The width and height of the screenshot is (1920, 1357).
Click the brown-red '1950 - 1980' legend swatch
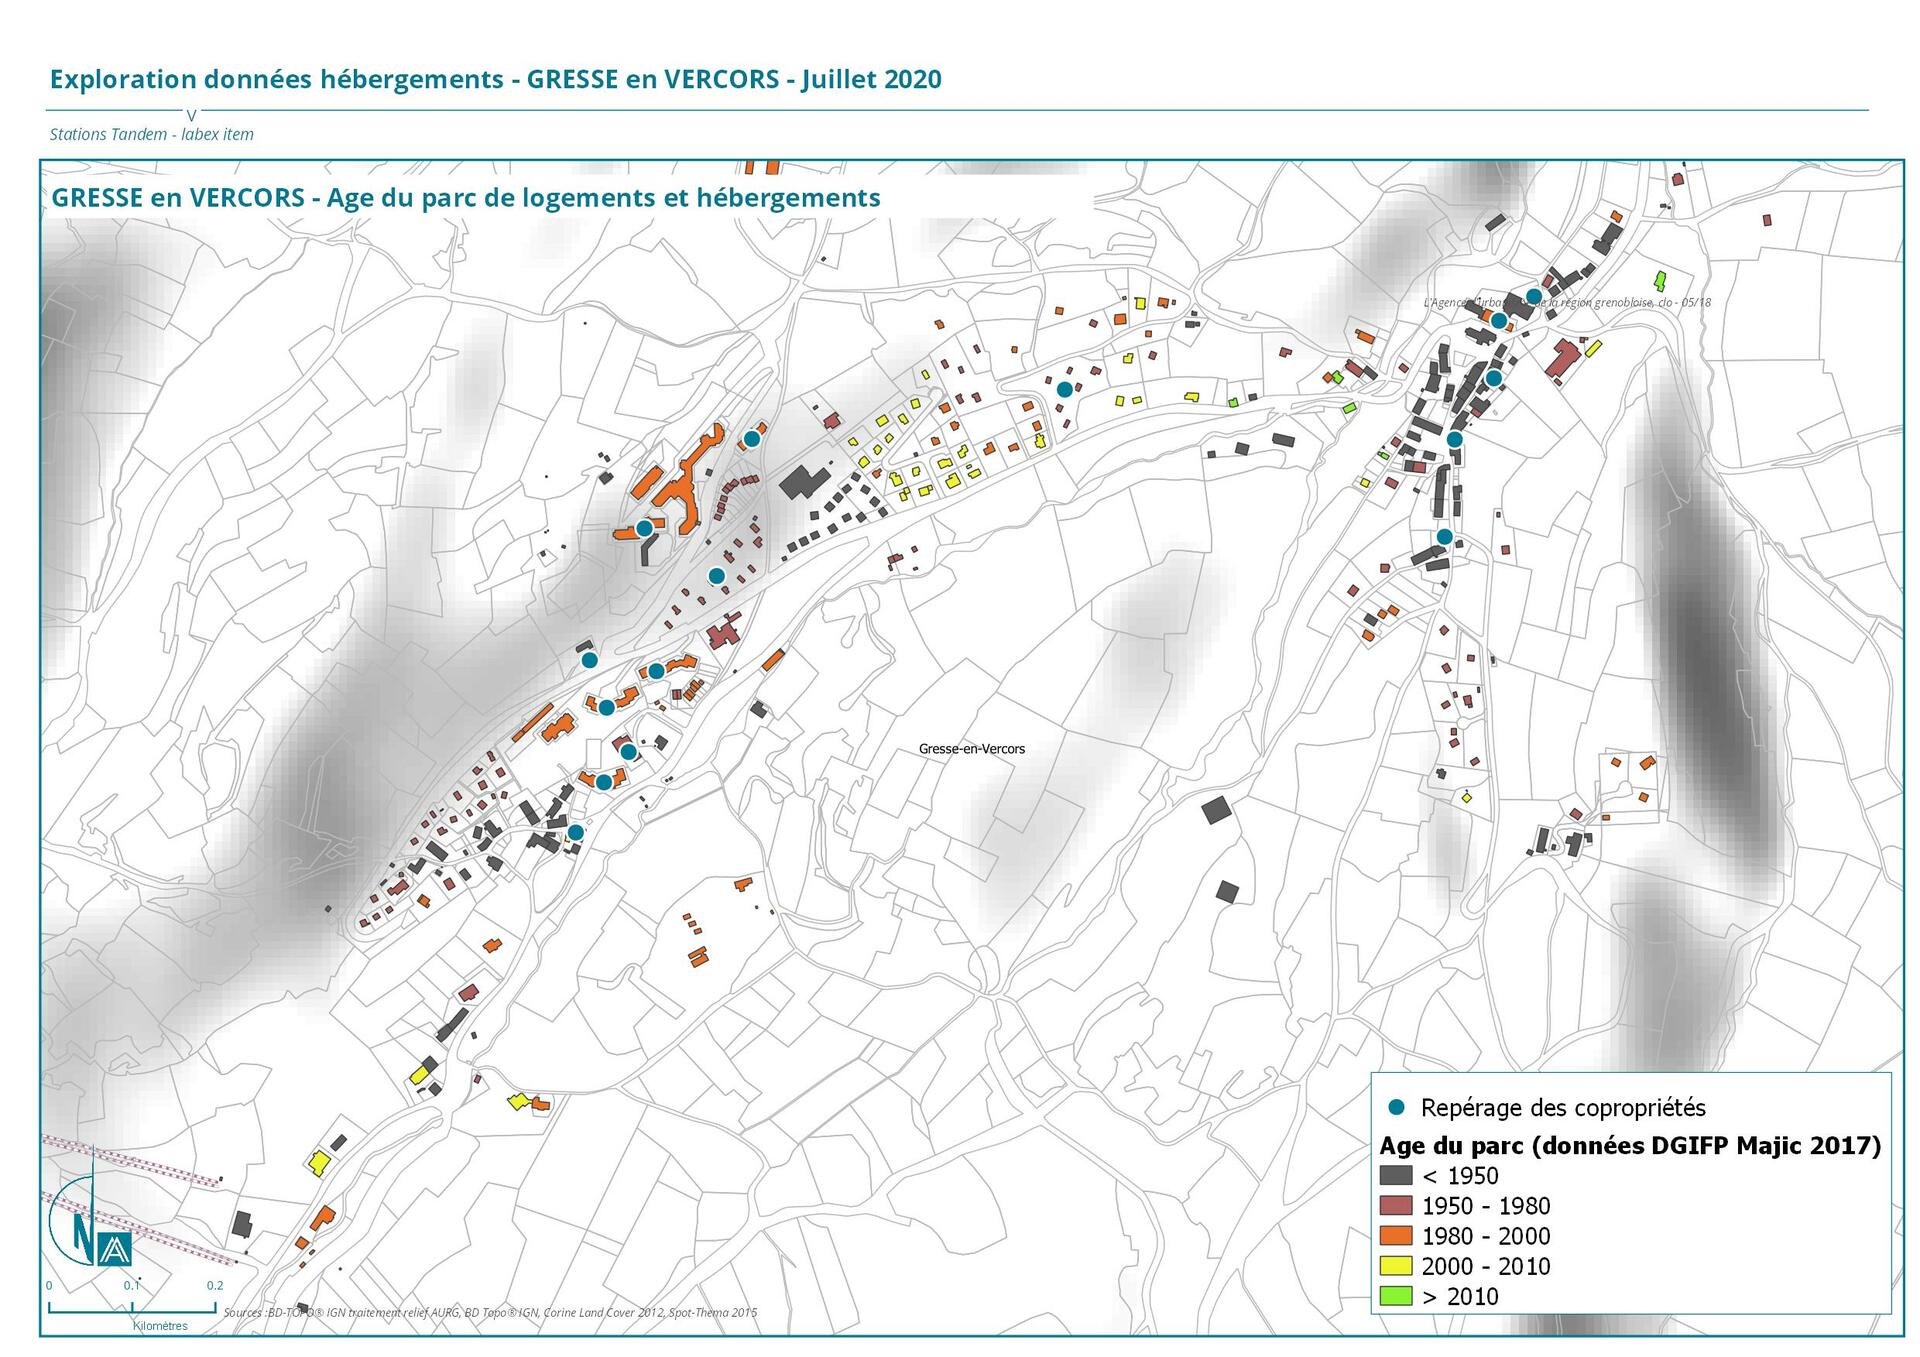pyautogui.click(x=1396, y=1206)
